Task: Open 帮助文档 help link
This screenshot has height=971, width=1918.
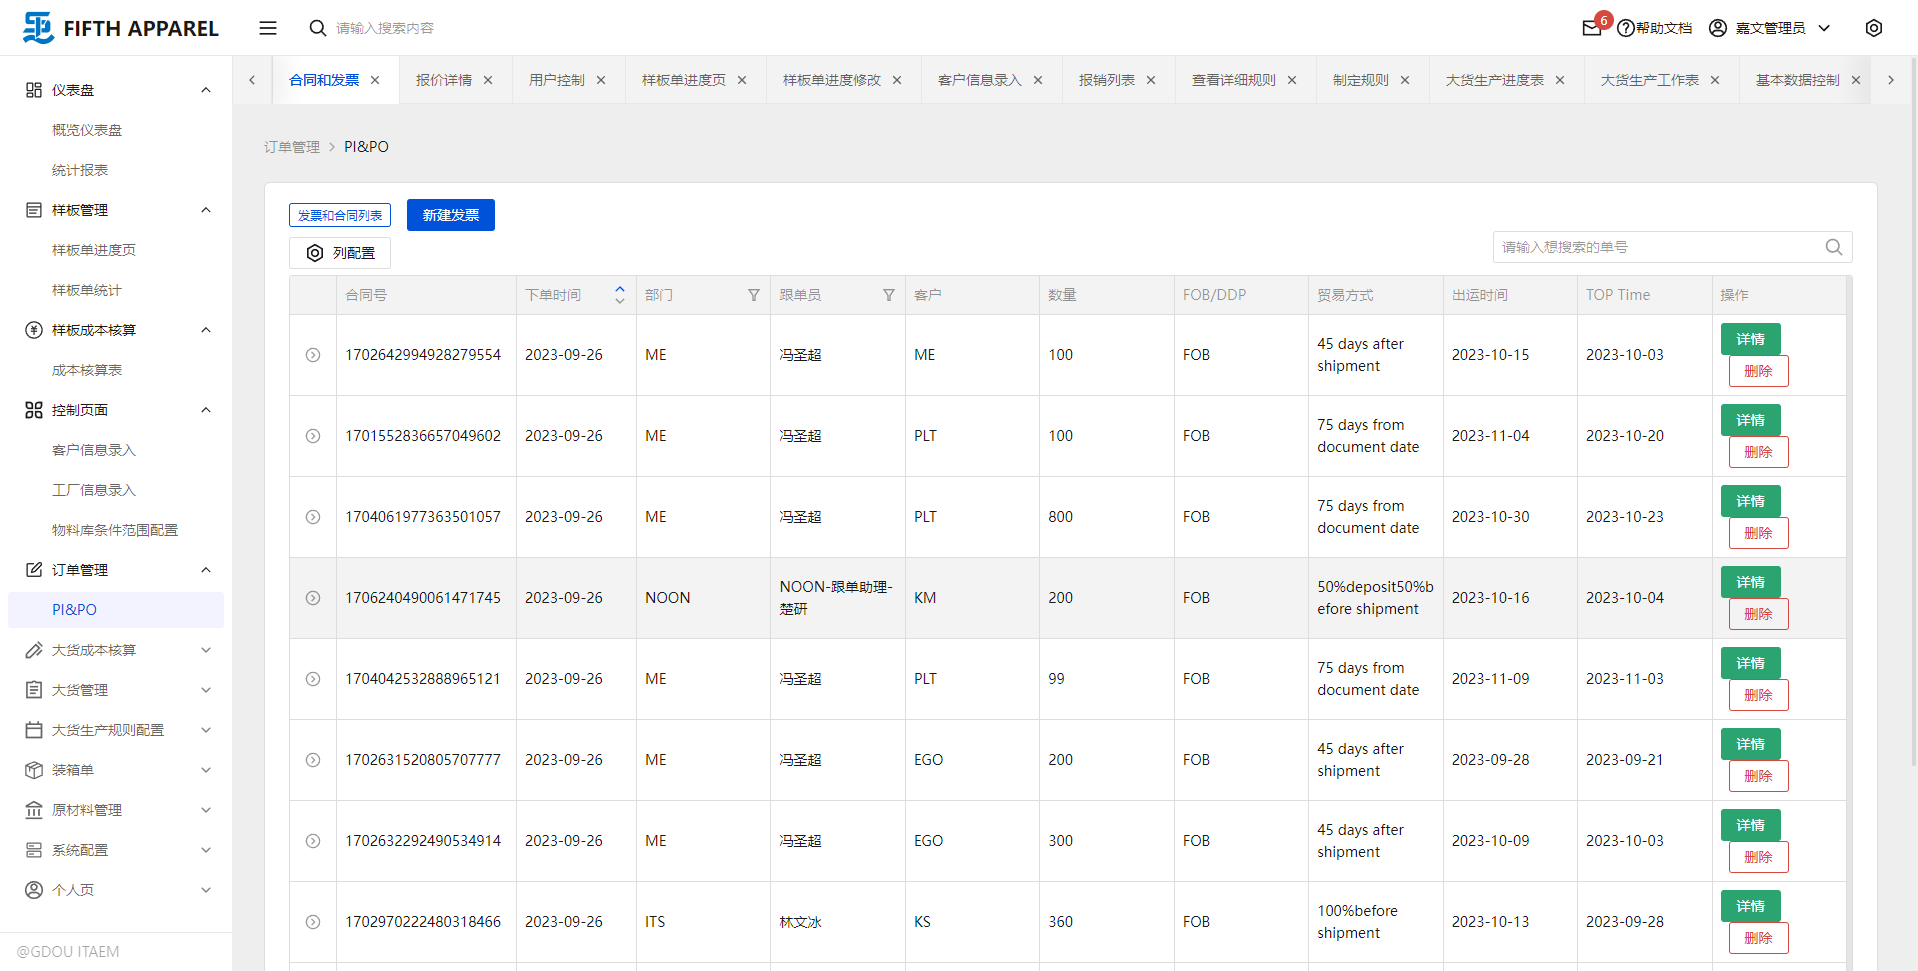Action: [x=1655, y=28]
